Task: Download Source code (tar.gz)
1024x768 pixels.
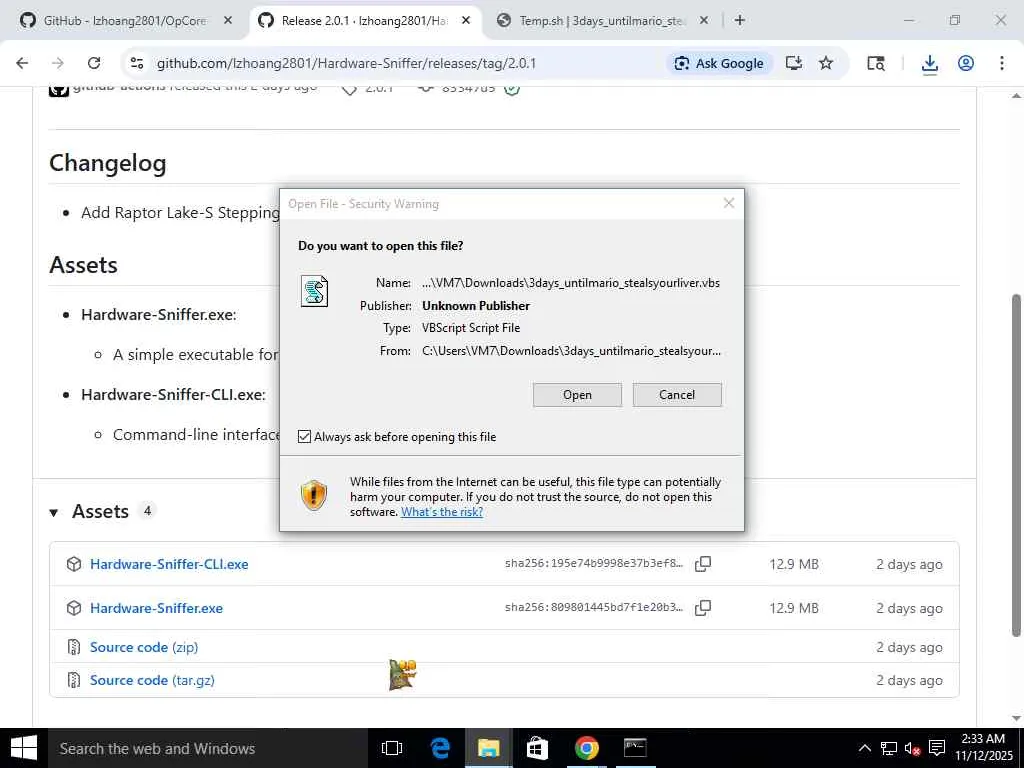Action: pyautogui.click(x=152, y=680)
